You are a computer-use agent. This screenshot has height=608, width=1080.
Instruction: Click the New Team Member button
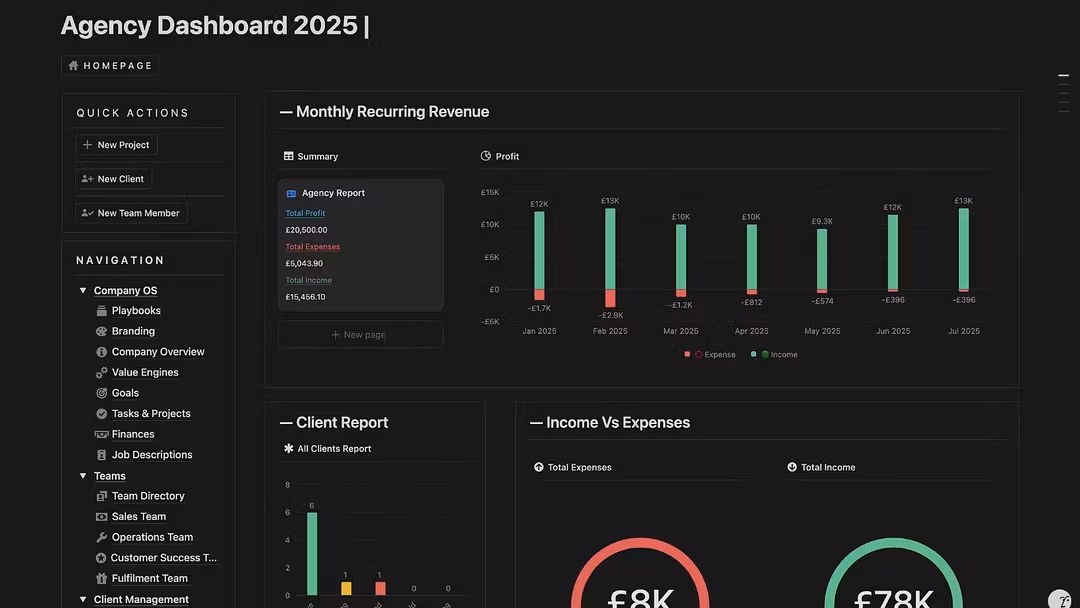[131, 213]
